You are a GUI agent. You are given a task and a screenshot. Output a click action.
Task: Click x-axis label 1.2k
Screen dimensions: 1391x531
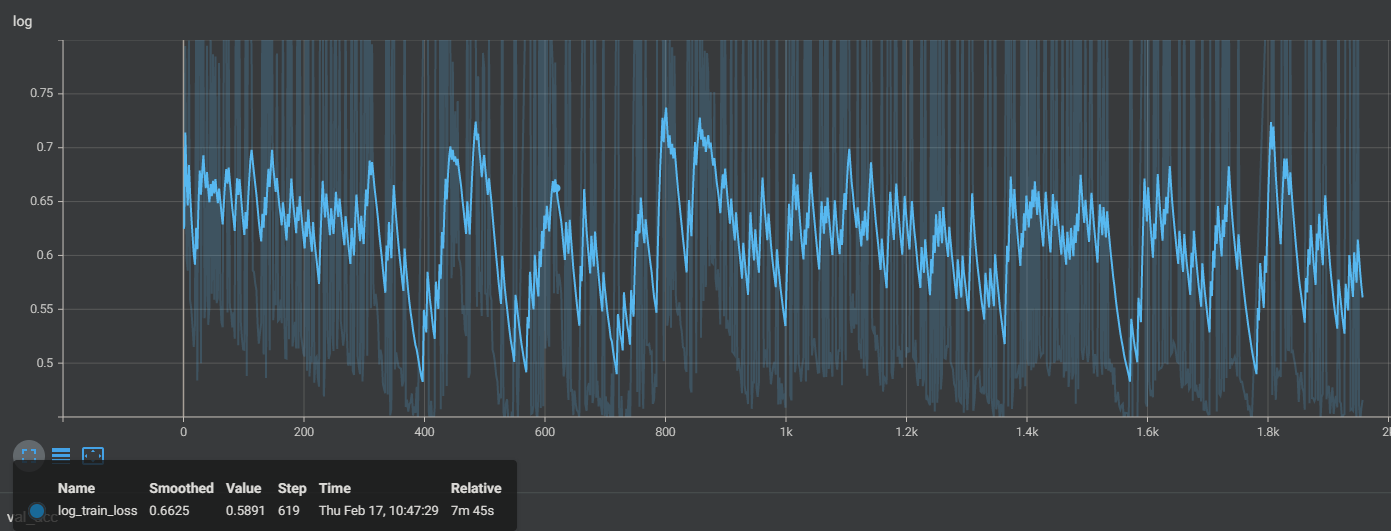906,432
